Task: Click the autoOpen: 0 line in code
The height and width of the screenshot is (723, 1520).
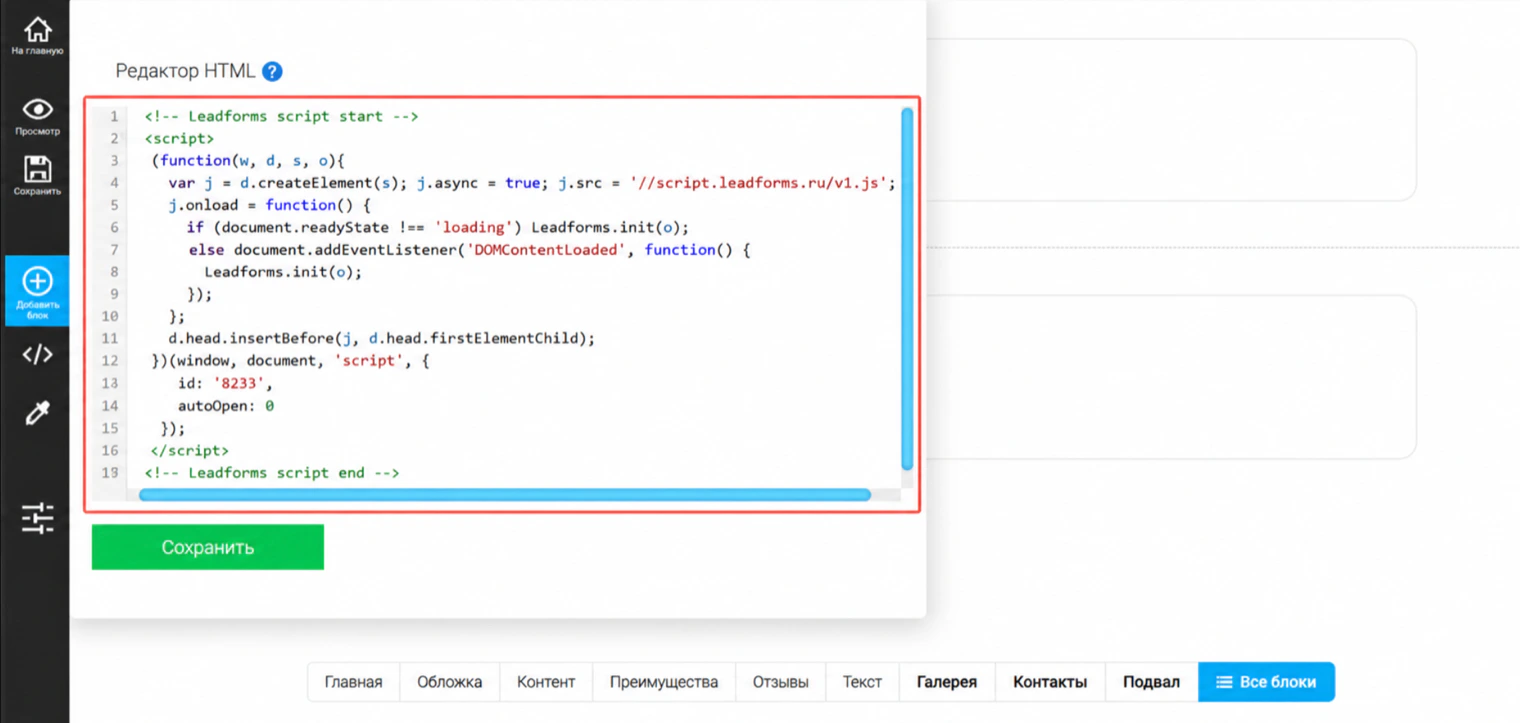Action: [226, 406]
